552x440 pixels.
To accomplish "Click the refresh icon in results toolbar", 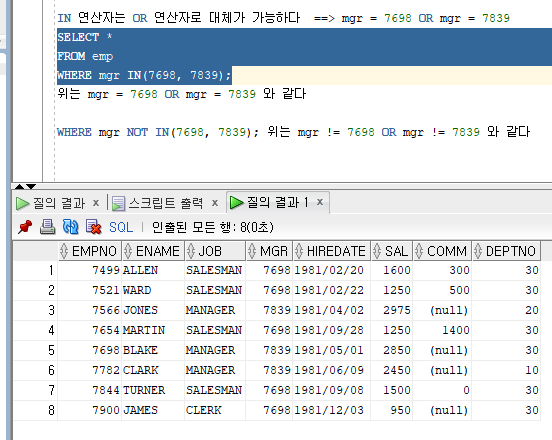I will 70,227.
